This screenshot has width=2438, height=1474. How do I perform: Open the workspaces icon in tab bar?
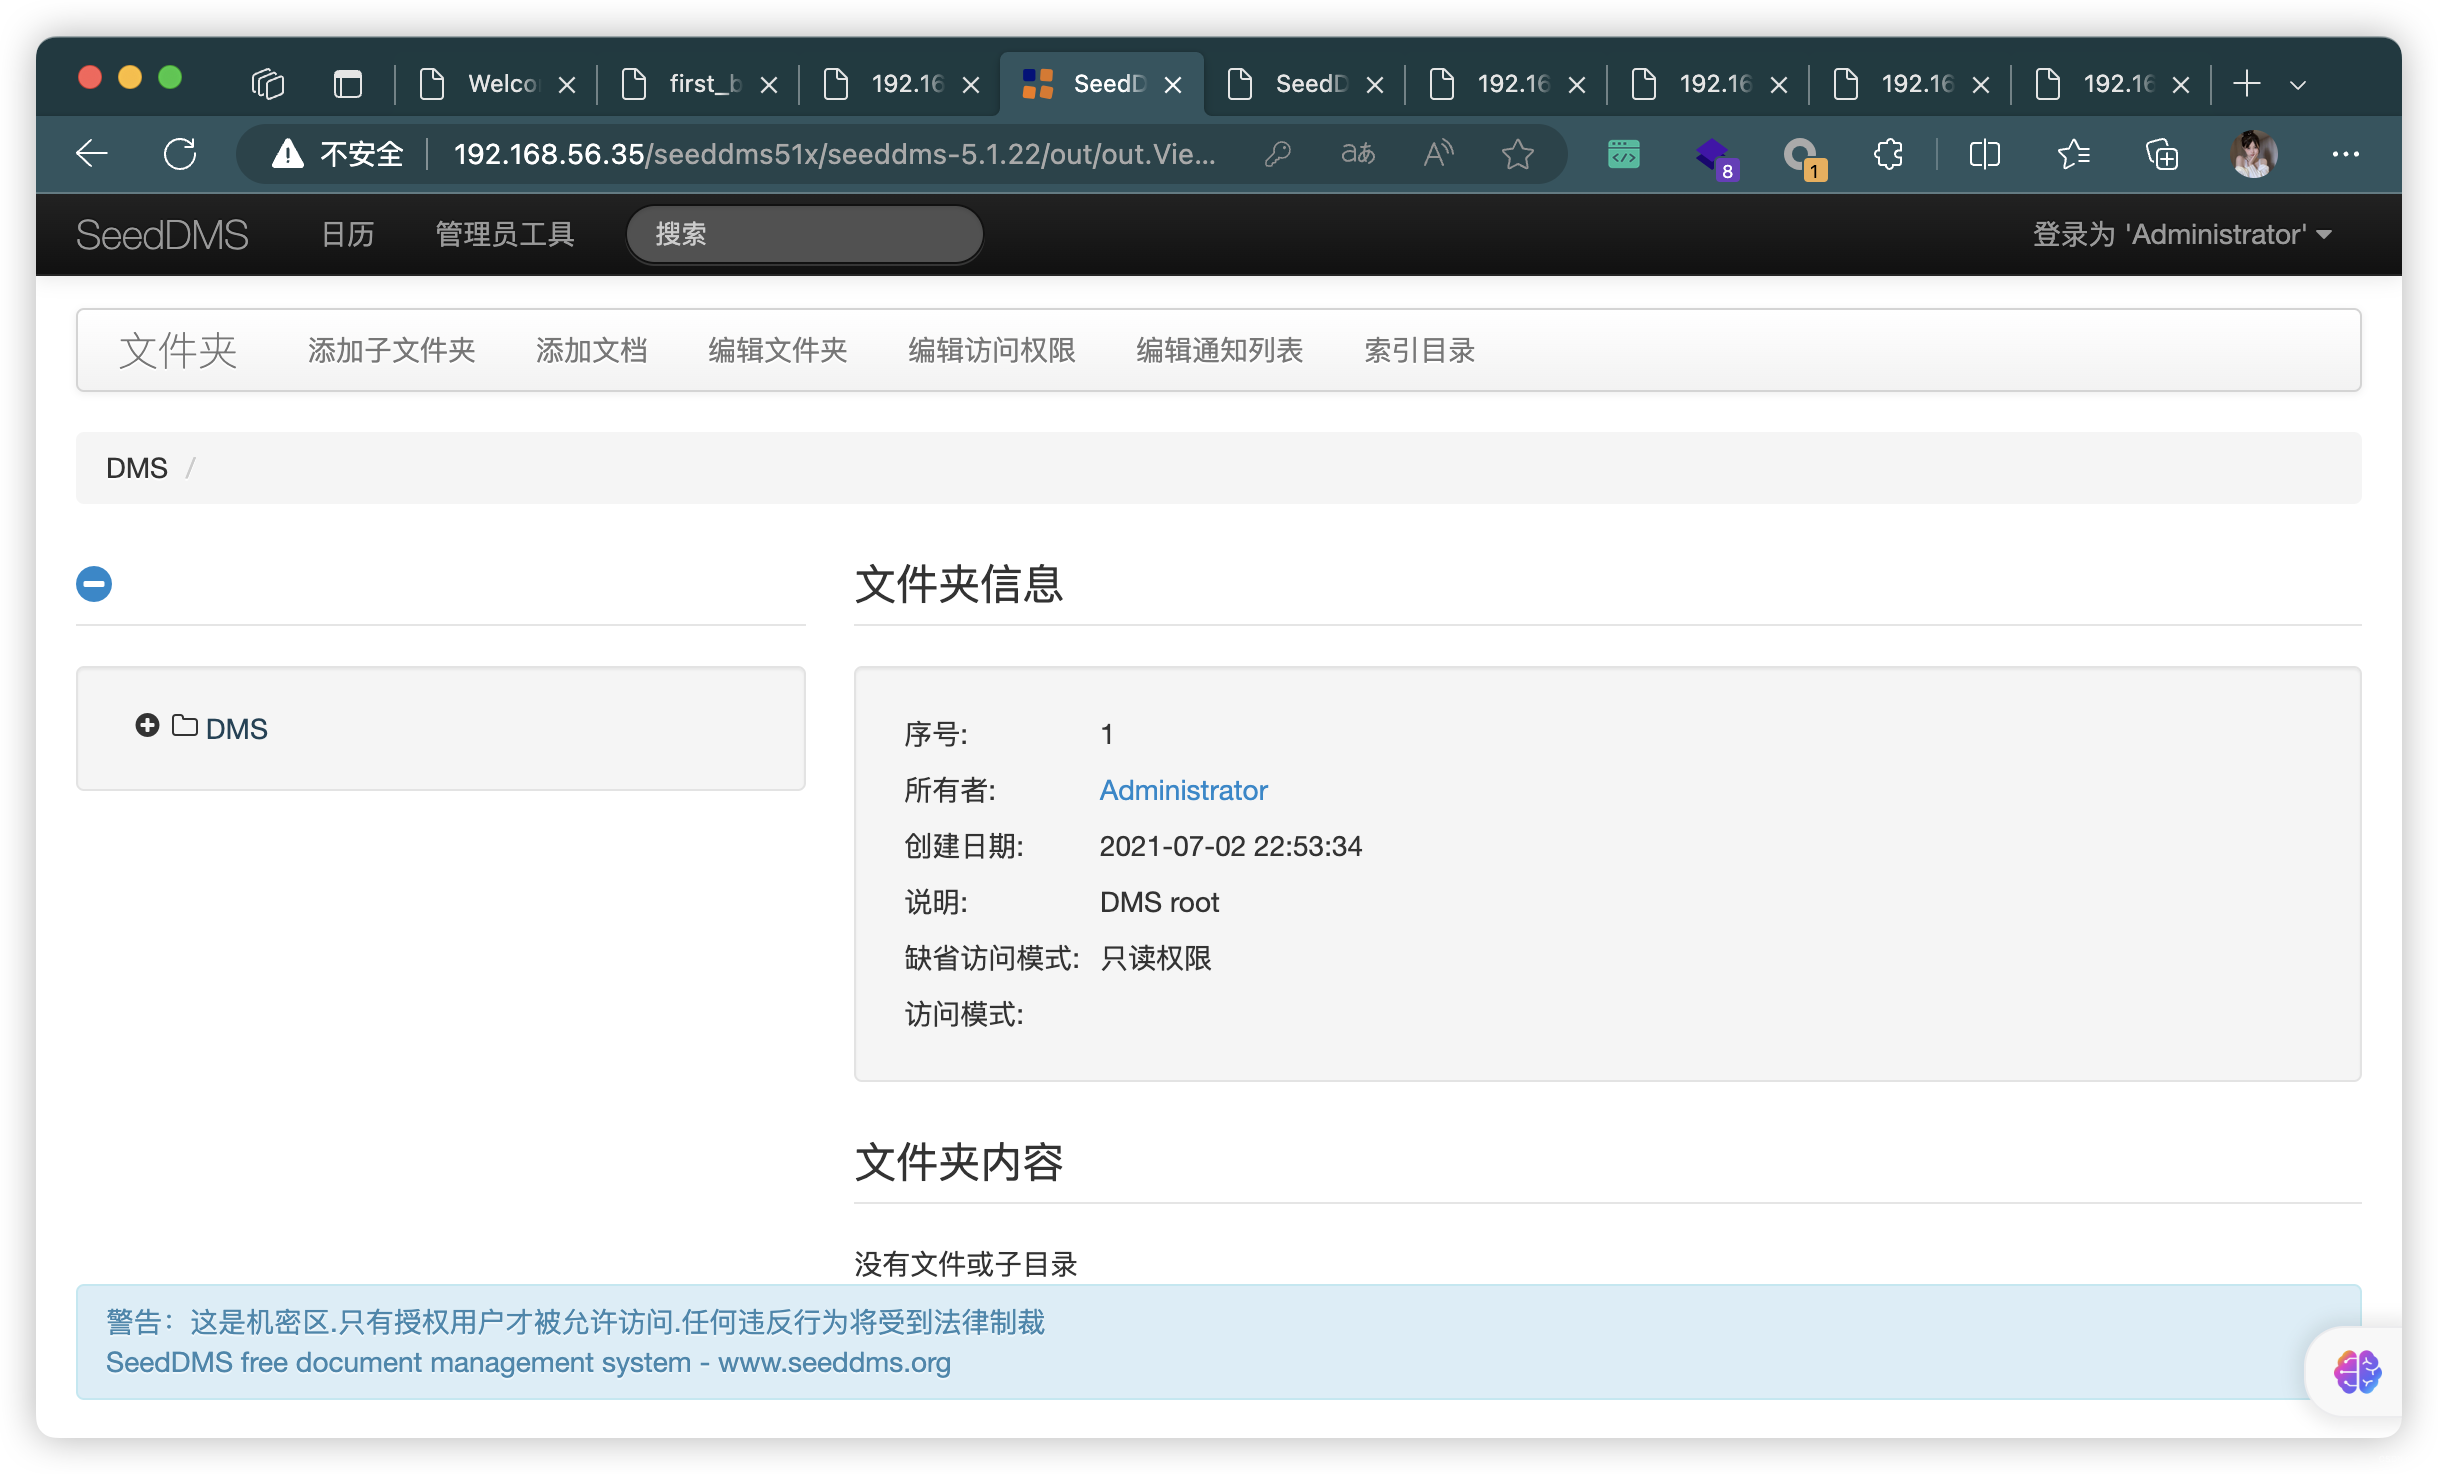pyautogui.click(x=268, y=84)
